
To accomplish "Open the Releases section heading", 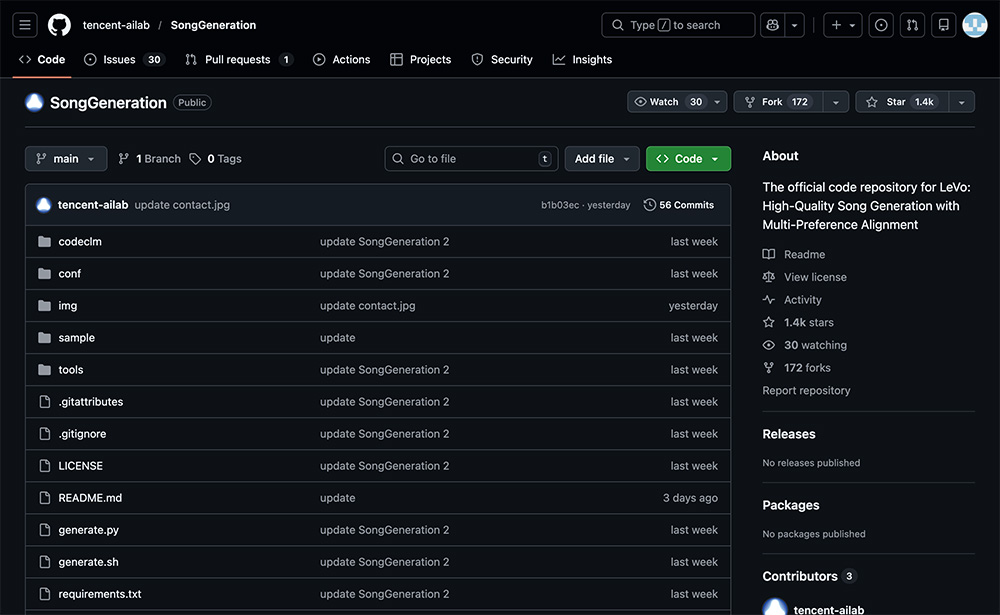I will pyautogui.click(x=789, y=434).
